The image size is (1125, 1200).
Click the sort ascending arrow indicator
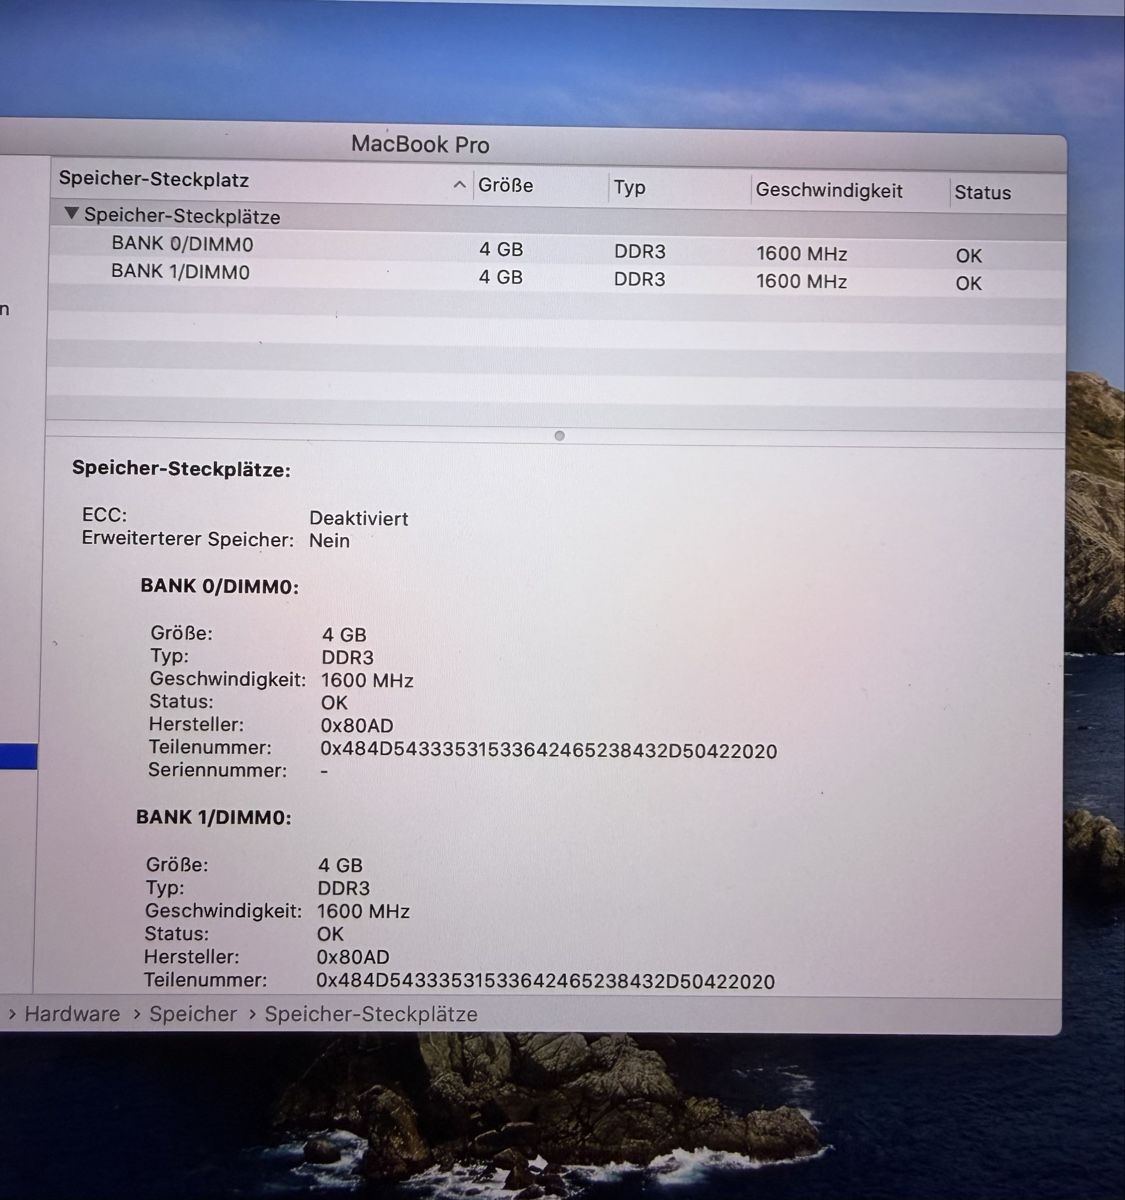[x=459, y=185]
